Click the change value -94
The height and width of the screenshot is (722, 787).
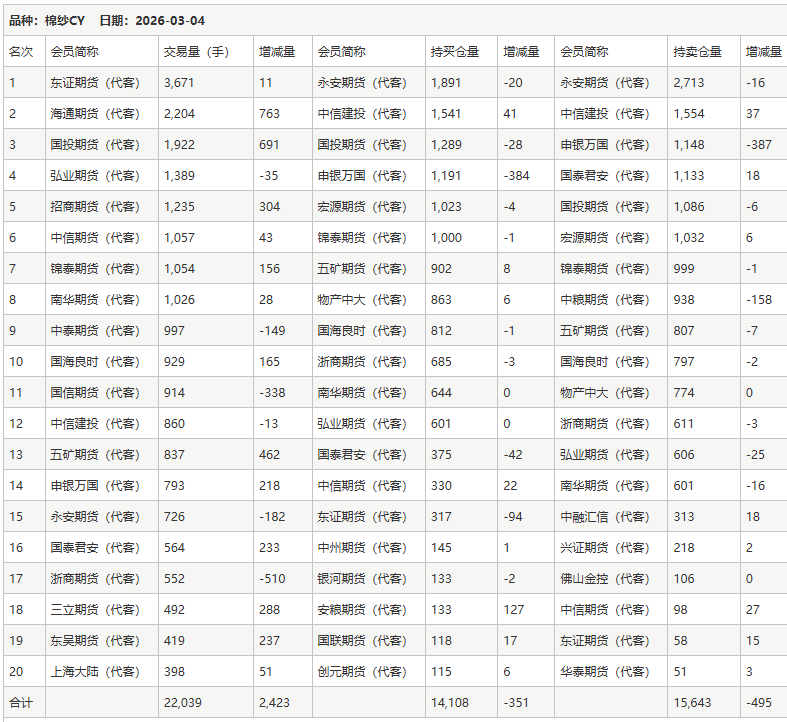click(x=513, y=517)
